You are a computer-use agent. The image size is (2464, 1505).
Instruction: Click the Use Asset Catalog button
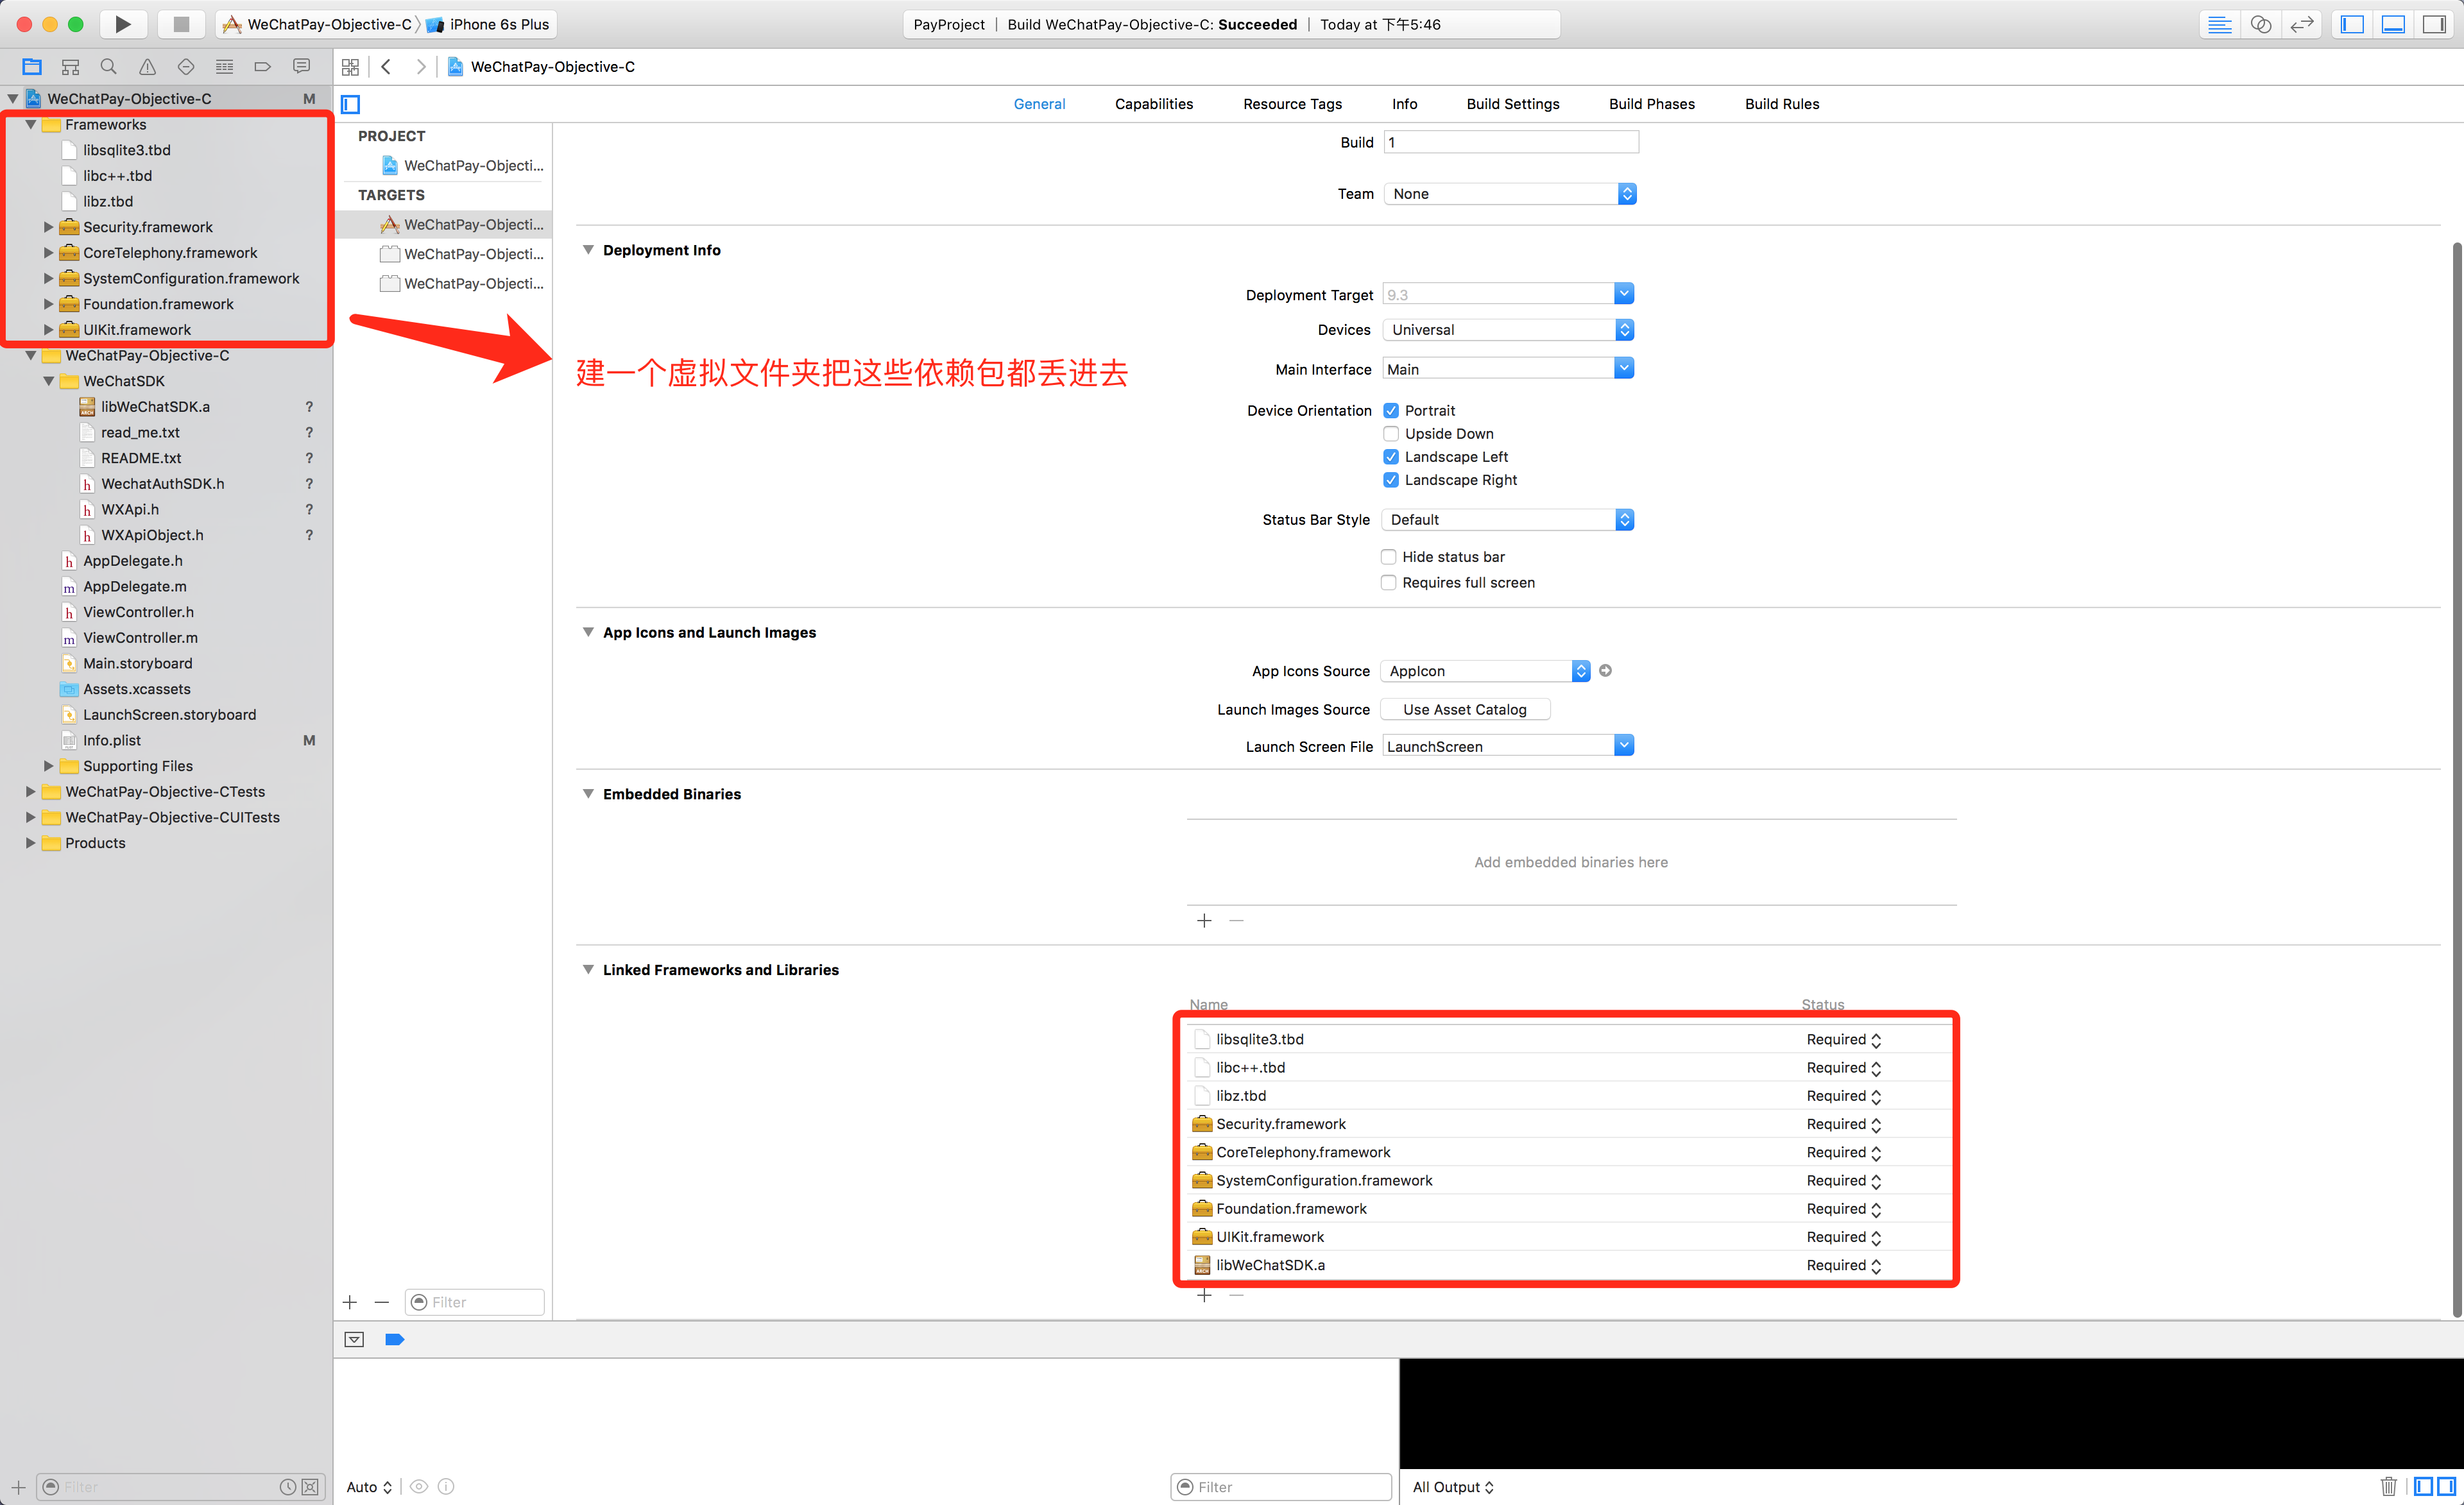pyautogui.click(x=1464, y=709)
